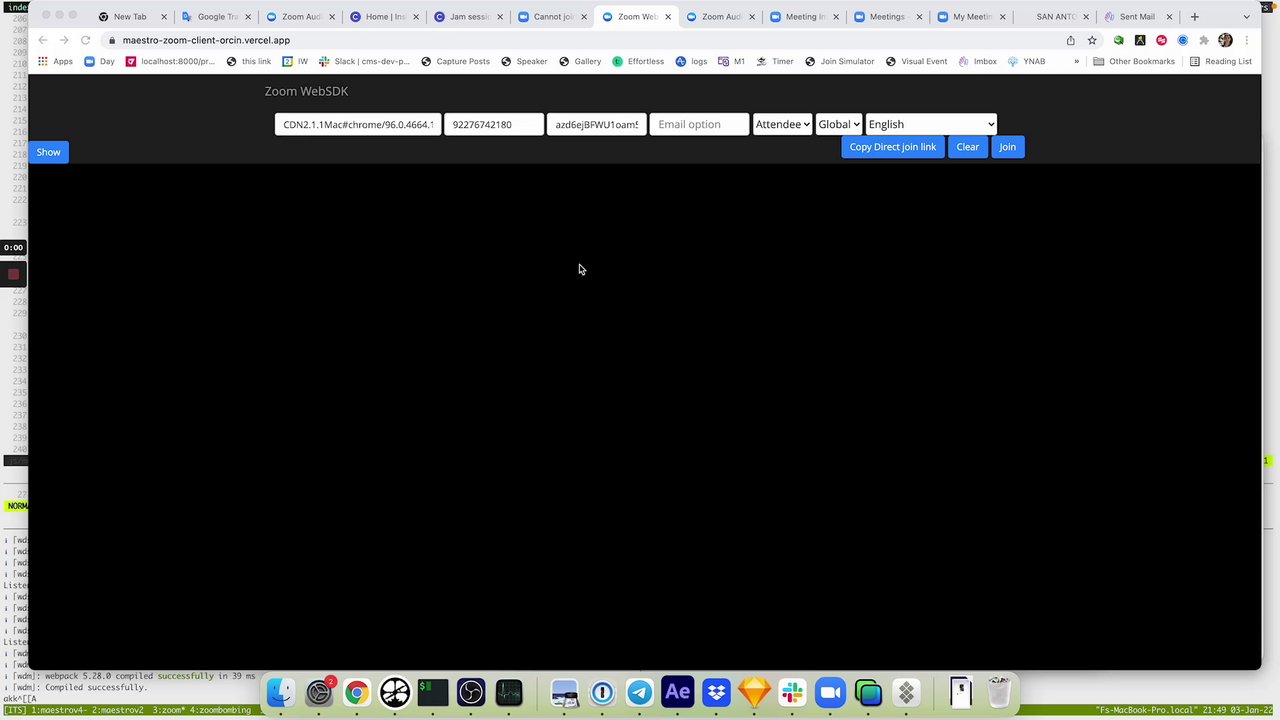The image size is (1280, 720).
Task: Open the Apps bookmark shortcut
Action: coord(55,61)
